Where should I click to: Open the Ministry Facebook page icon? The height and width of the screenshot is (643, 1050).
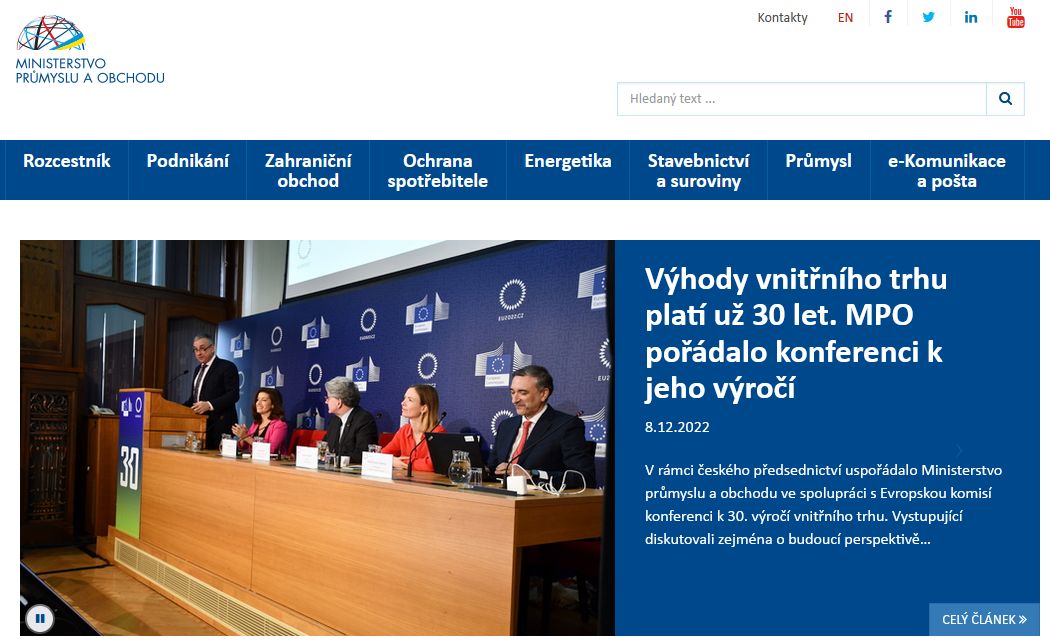888,17
